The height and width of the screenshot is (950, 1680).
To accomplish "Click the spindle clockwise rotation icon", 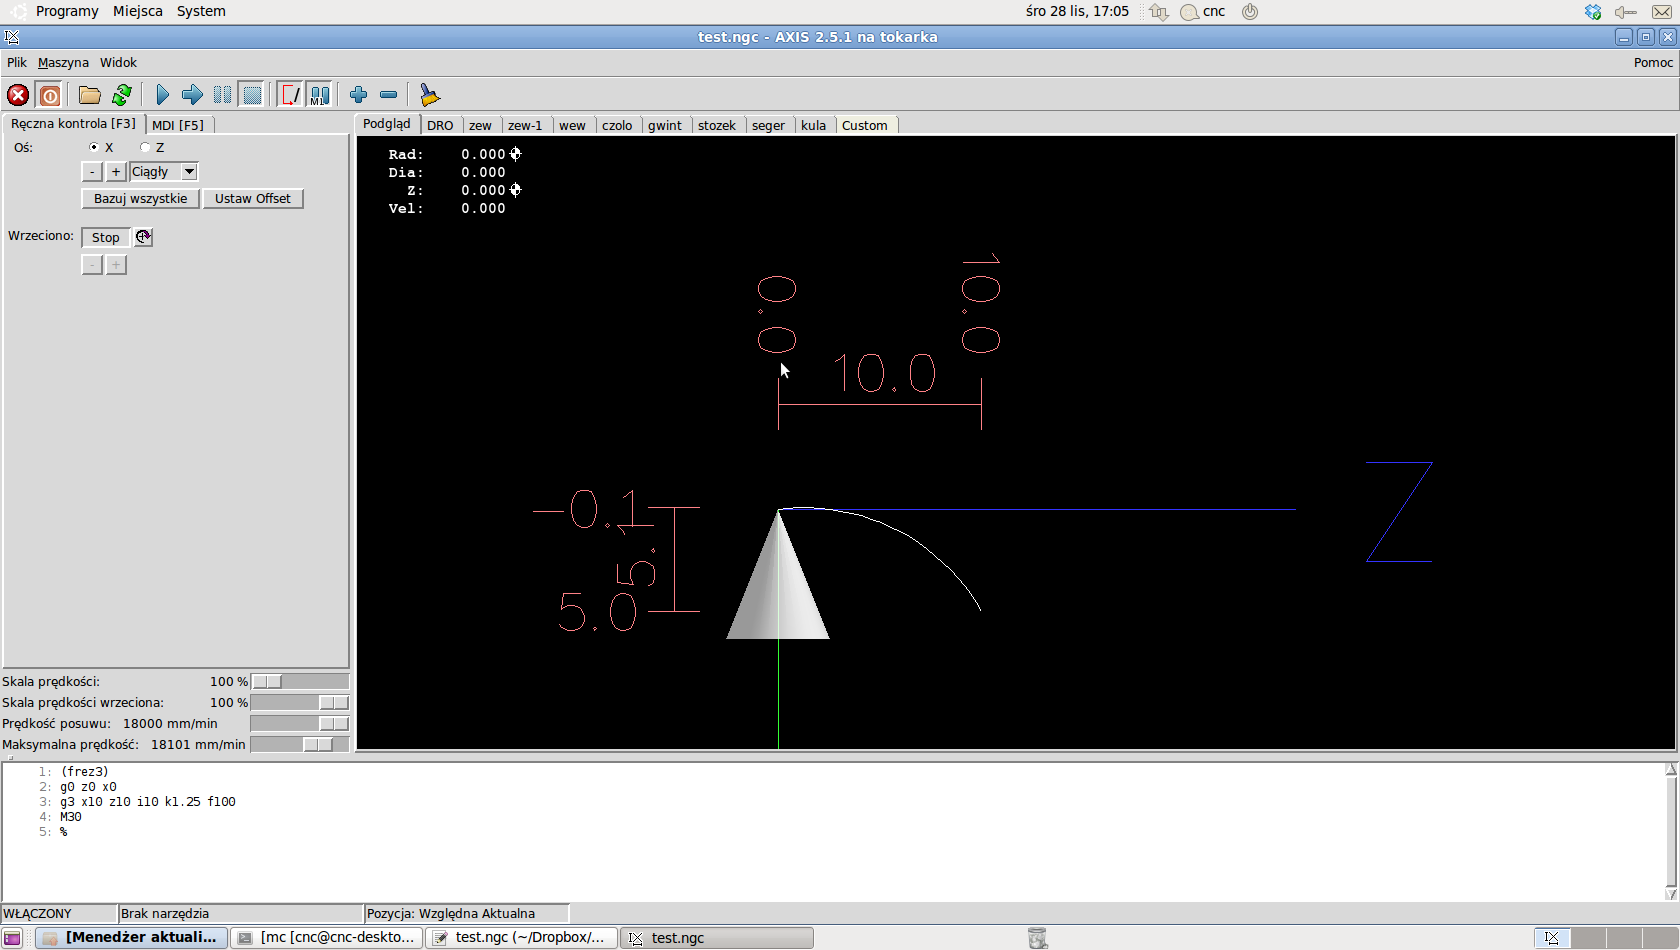I will tap(143, 237).
